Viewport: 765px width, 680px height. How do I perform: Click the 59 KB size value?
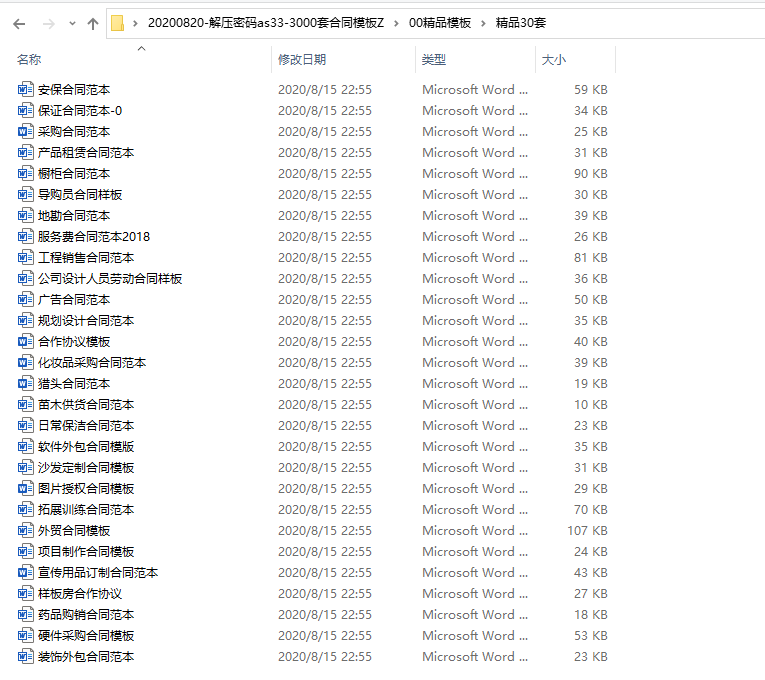tap(590, 89)
